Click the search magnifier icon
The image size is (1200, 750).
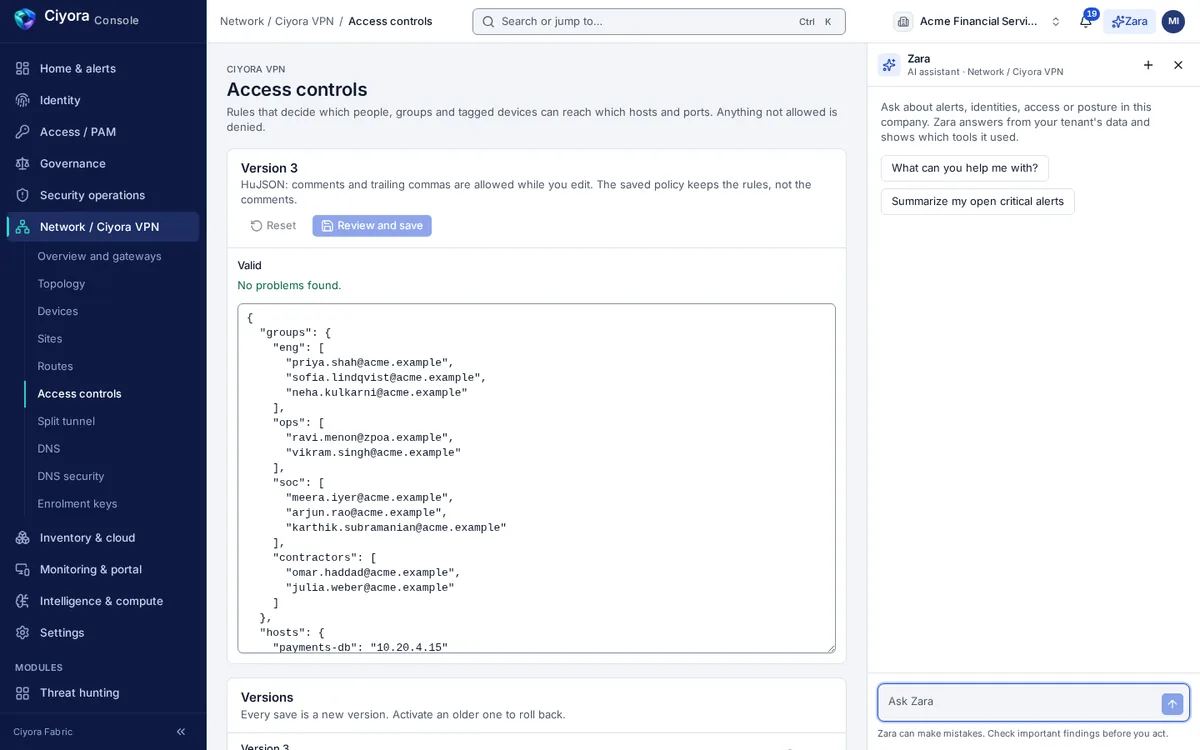coord(489,21)
